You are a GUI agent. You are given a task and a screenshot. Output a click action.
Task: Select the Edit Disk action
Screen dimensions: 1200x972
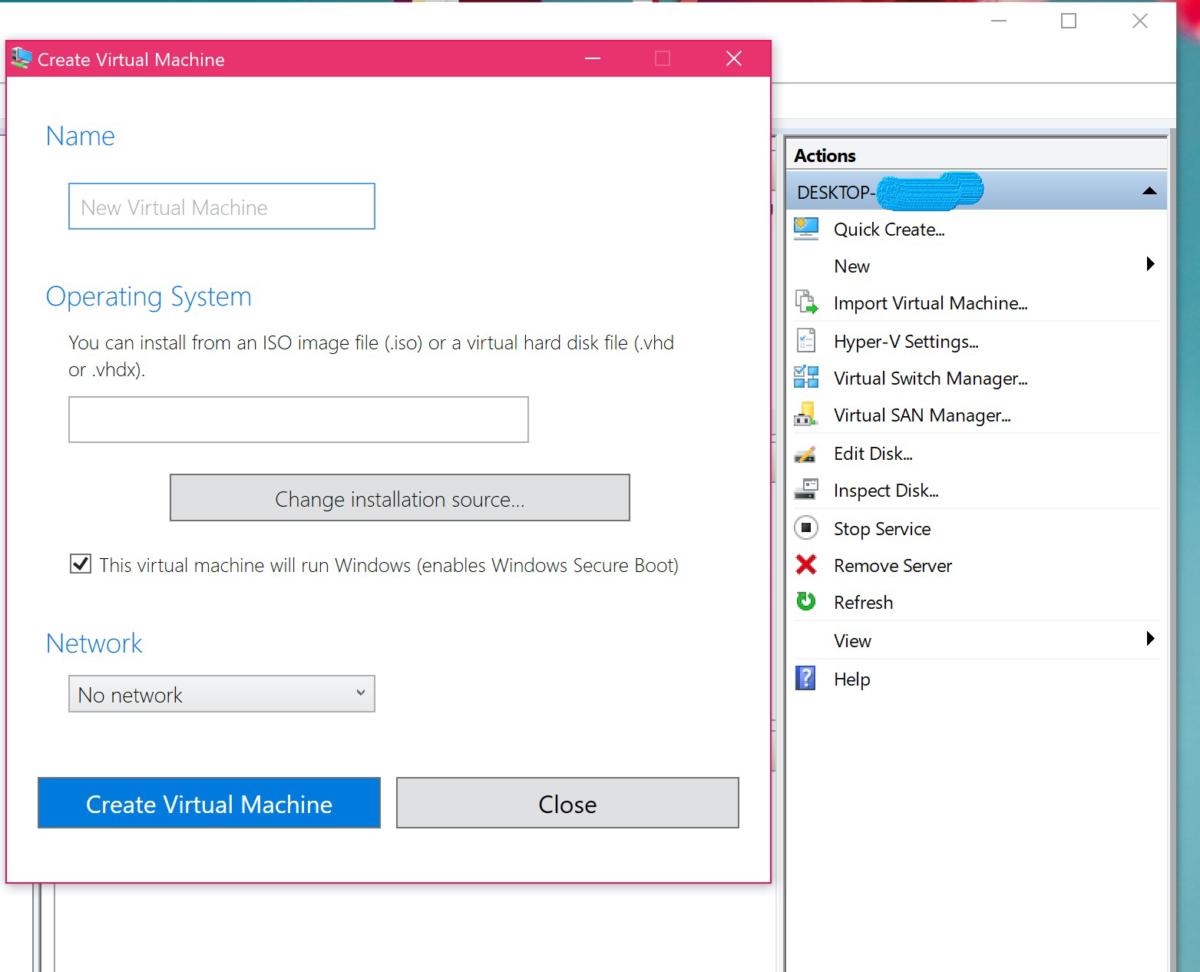click(x=872, y=454)
